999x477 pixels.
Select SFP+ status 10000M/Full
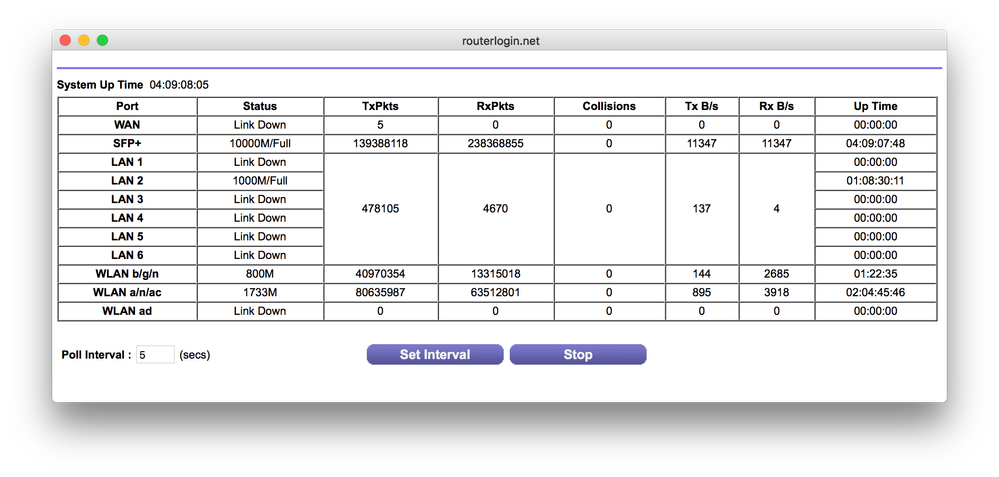point(260,143)
